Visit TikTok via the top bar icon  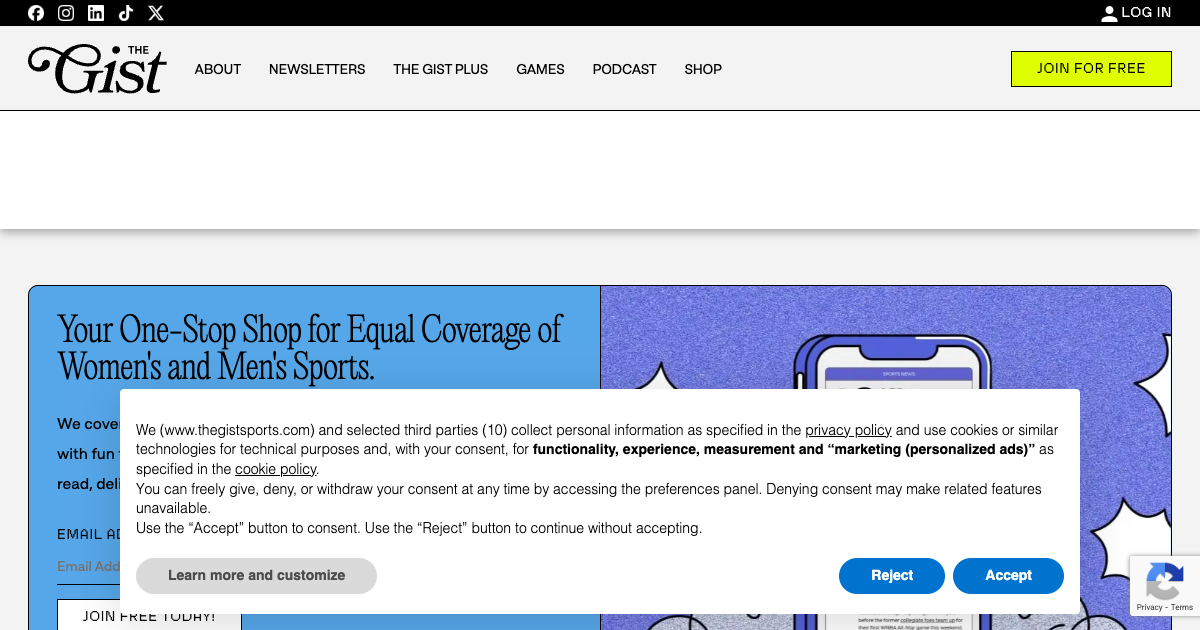126,13
